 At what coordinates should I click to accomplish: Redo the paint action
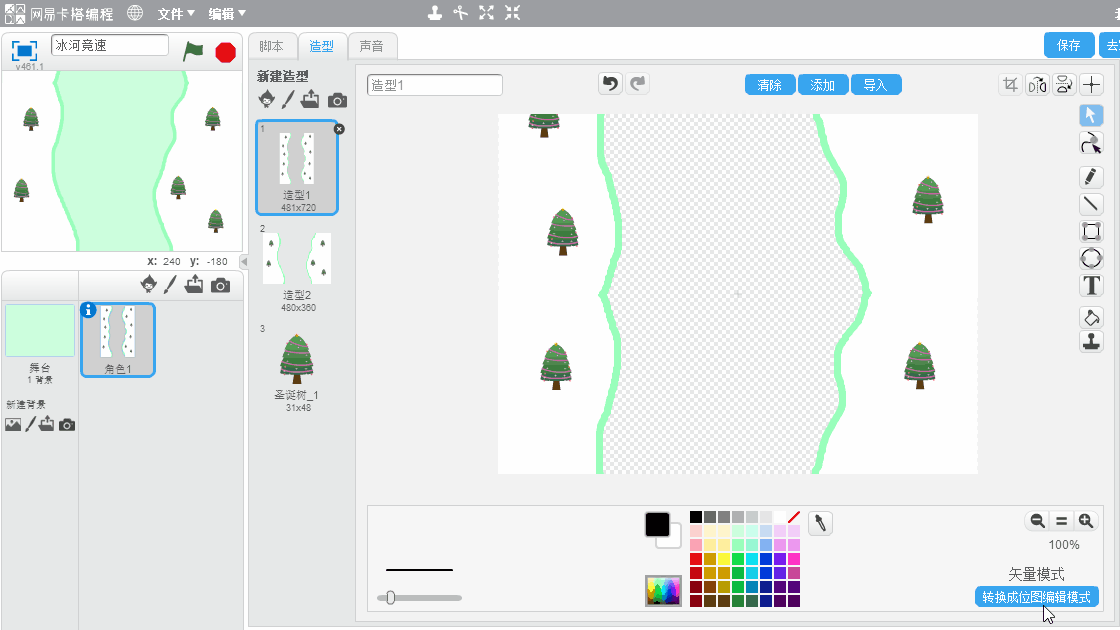(638, 84)
